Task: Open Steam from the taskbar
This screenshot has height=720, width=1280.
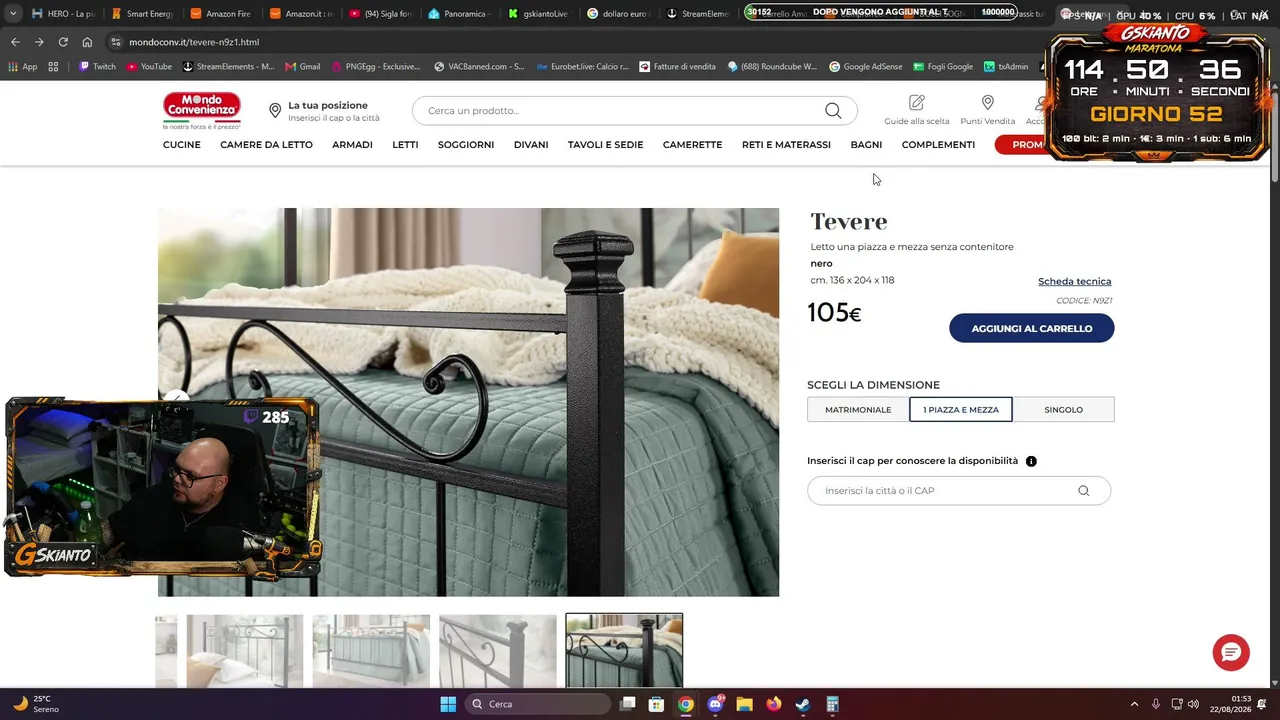Action: [802, 704]
